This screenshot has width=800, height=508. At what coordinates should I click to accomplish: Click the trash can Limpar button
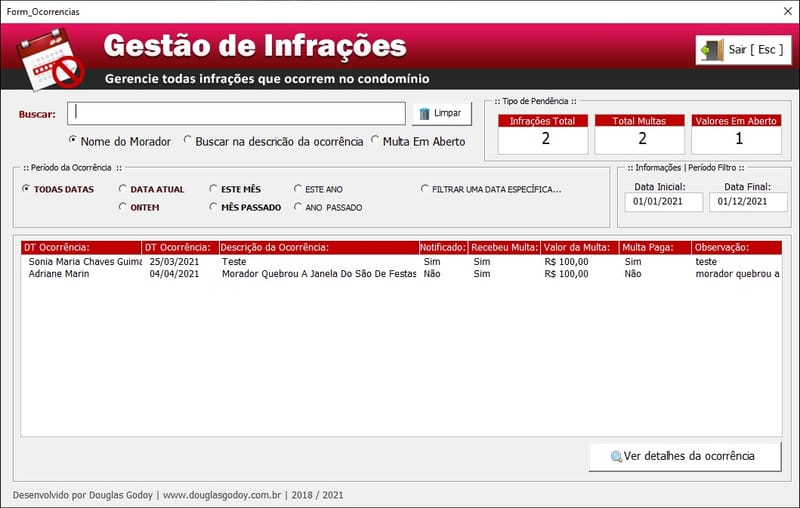[x=441, y=113]
